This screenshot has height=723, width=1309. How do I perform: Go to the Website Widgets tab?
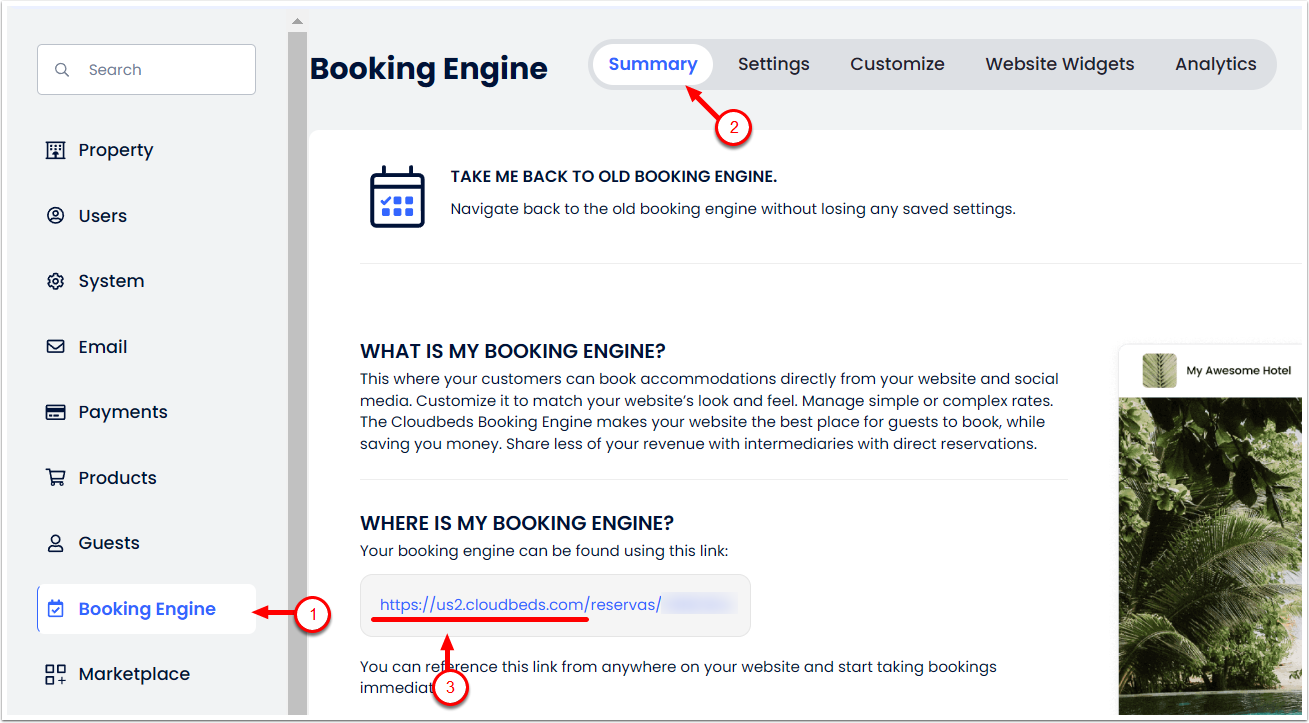[x=1059, y=64]
